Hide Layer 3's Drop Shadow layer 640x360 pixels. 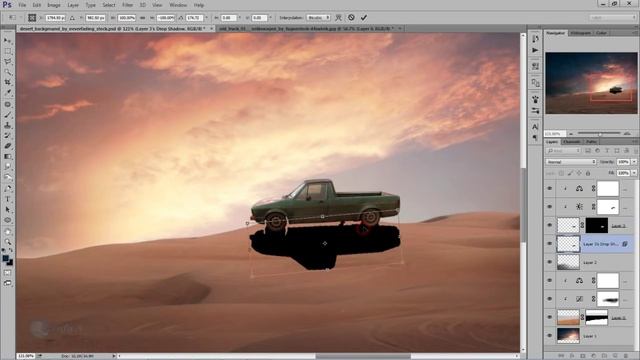[549, 244]
